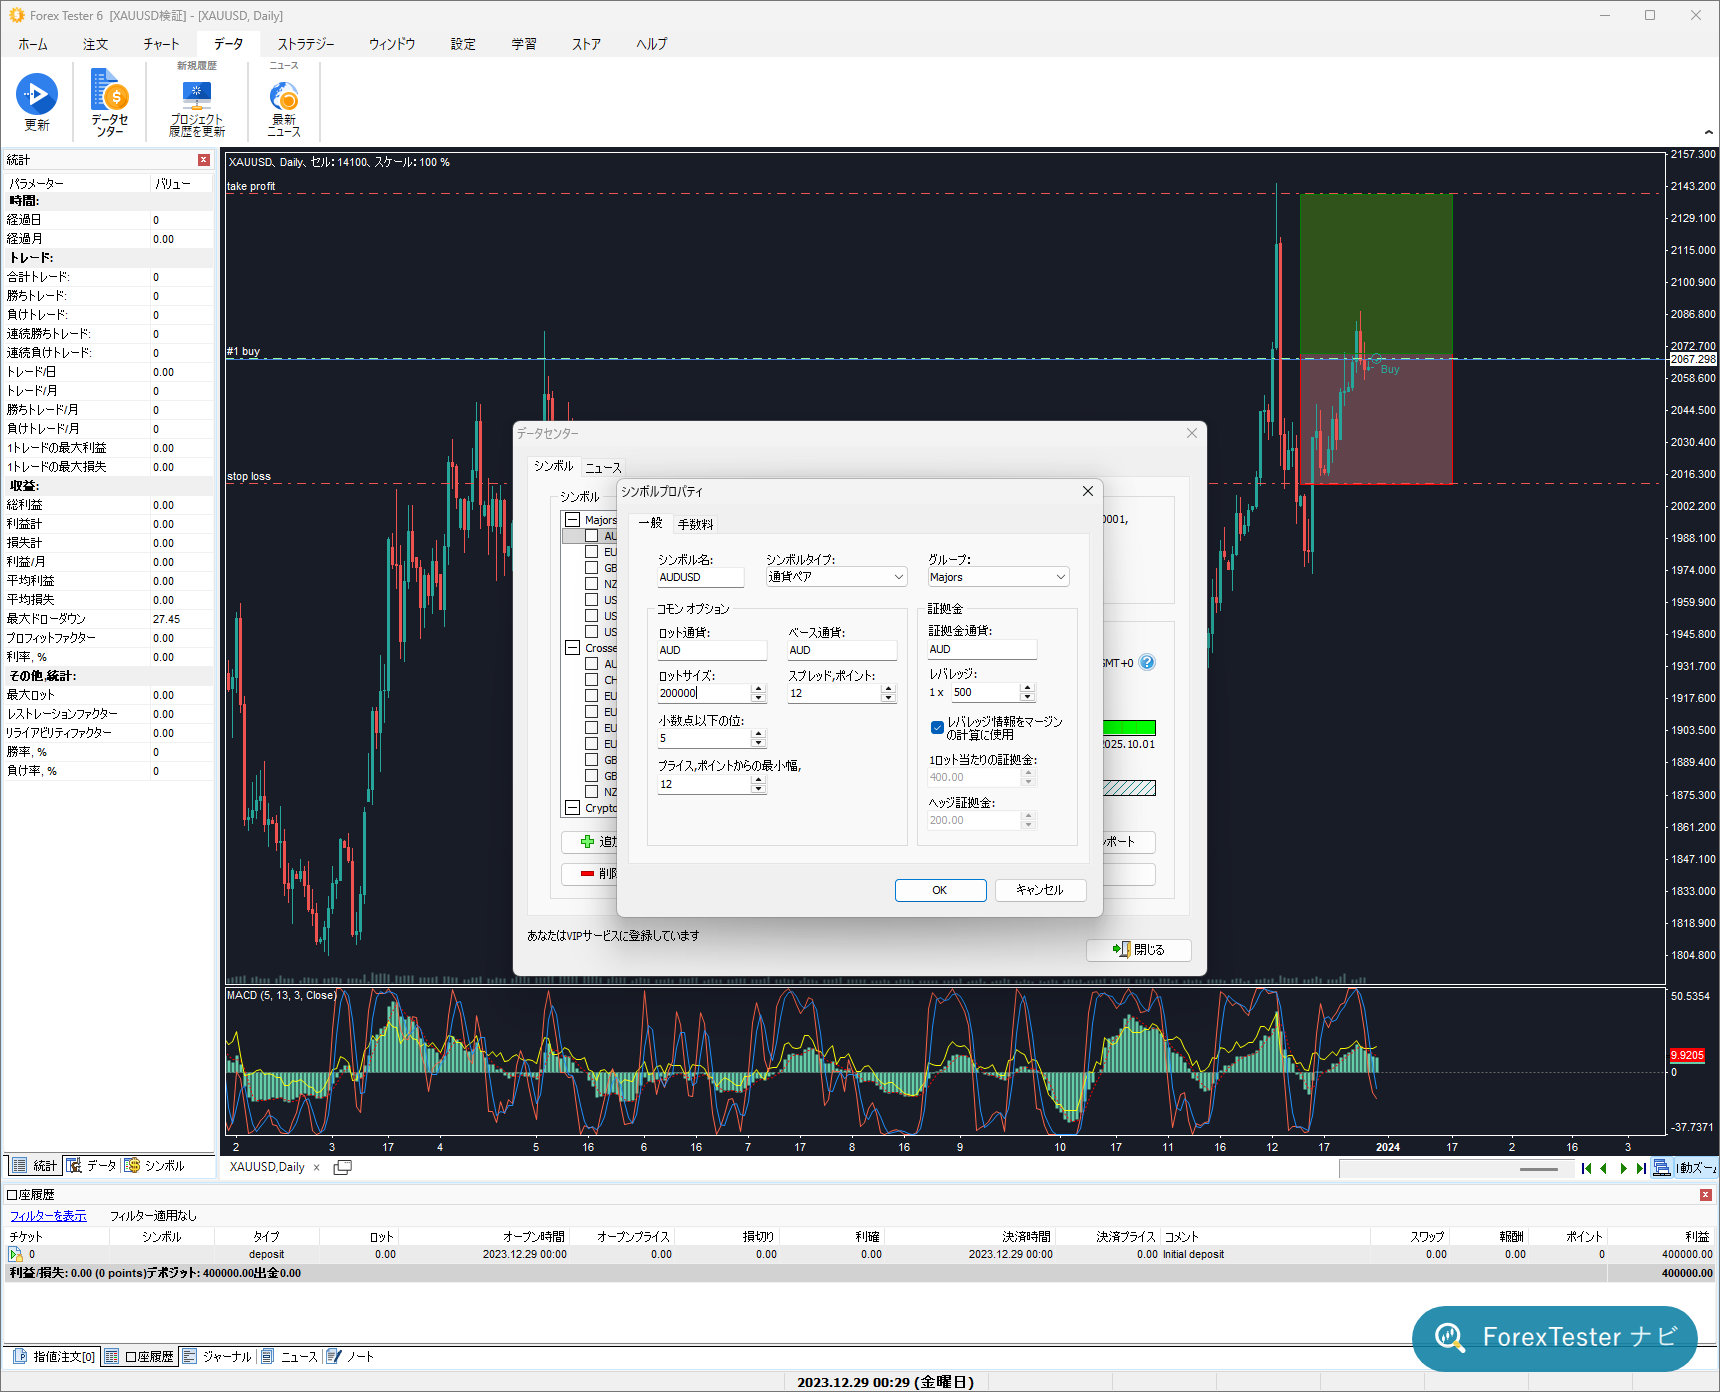Image resolution: width=1720 pixels, height=1392 pixels.
Task: Close the データセンター window with X
Action: 1192,433
